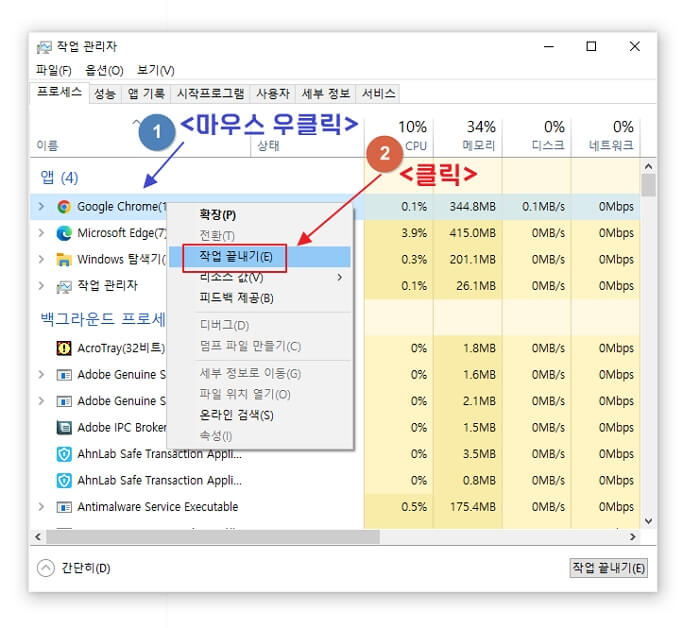Image resolution: width=700 pixels, height=628 pixels.
Task: Click the 415.0MB memory value for Edge
Action: (472, 233)
